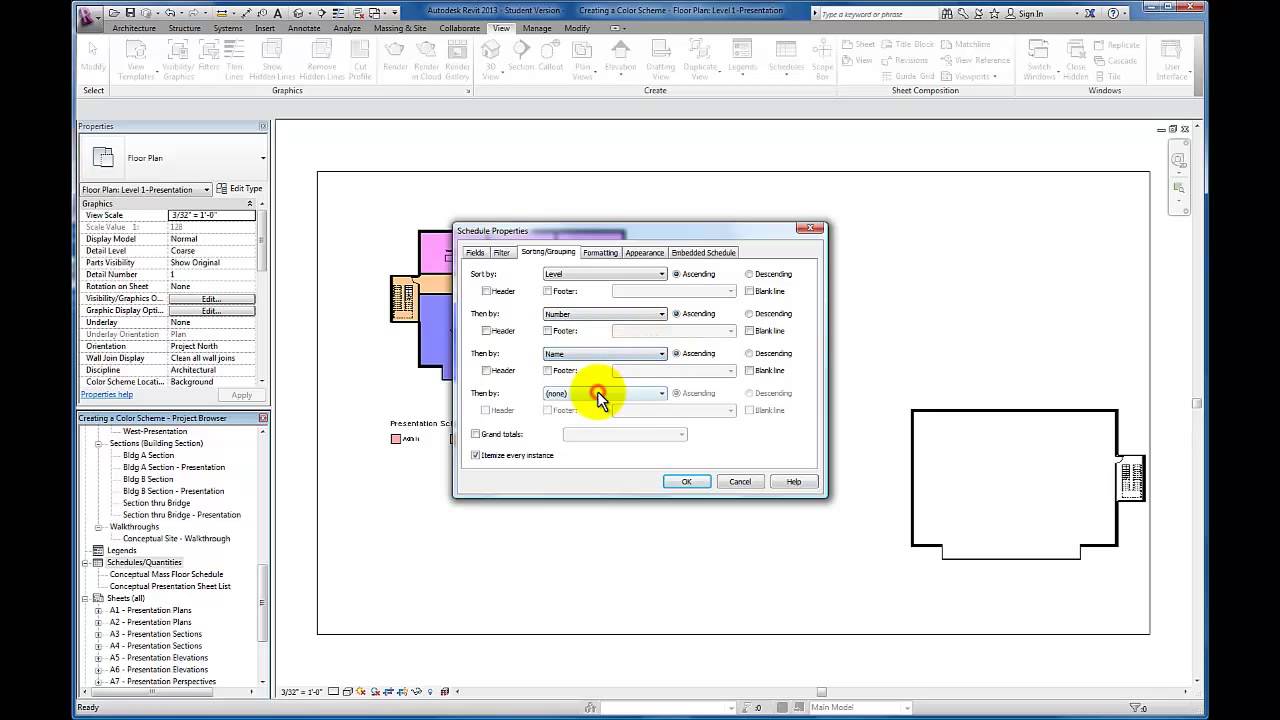This screenshot has height=720, width=1280.
Task: Click the Close Hidden ribbon tool
Action: pyautogui.click(x=1076, y=61)
